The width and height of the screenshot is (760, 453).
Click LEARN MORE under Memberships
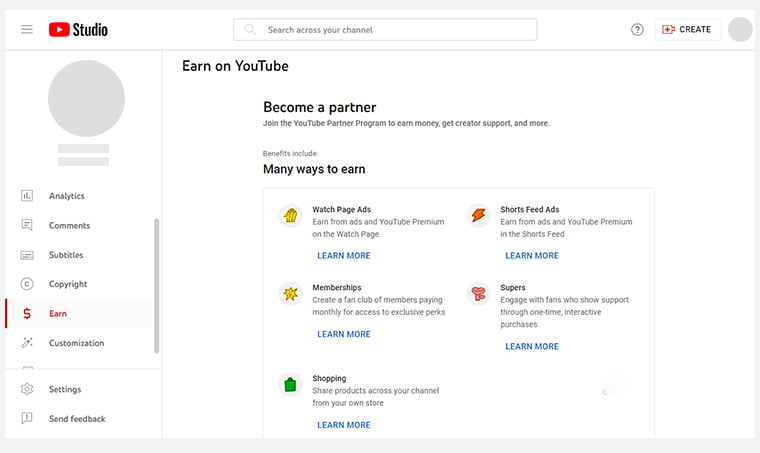(344, 334)
